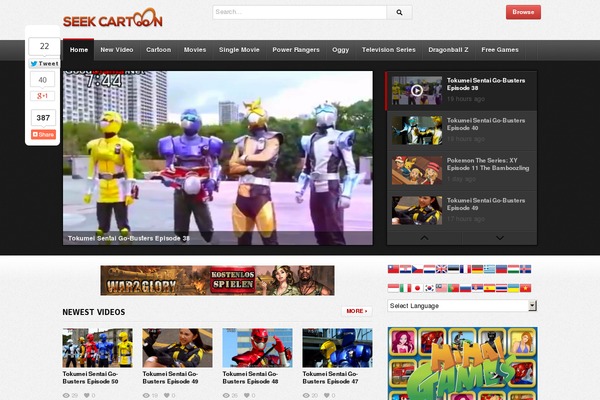Open the Free Games menu item
The height and width of the screenshot is (400, 600).
pyautogui.click(x=500, y=50)
